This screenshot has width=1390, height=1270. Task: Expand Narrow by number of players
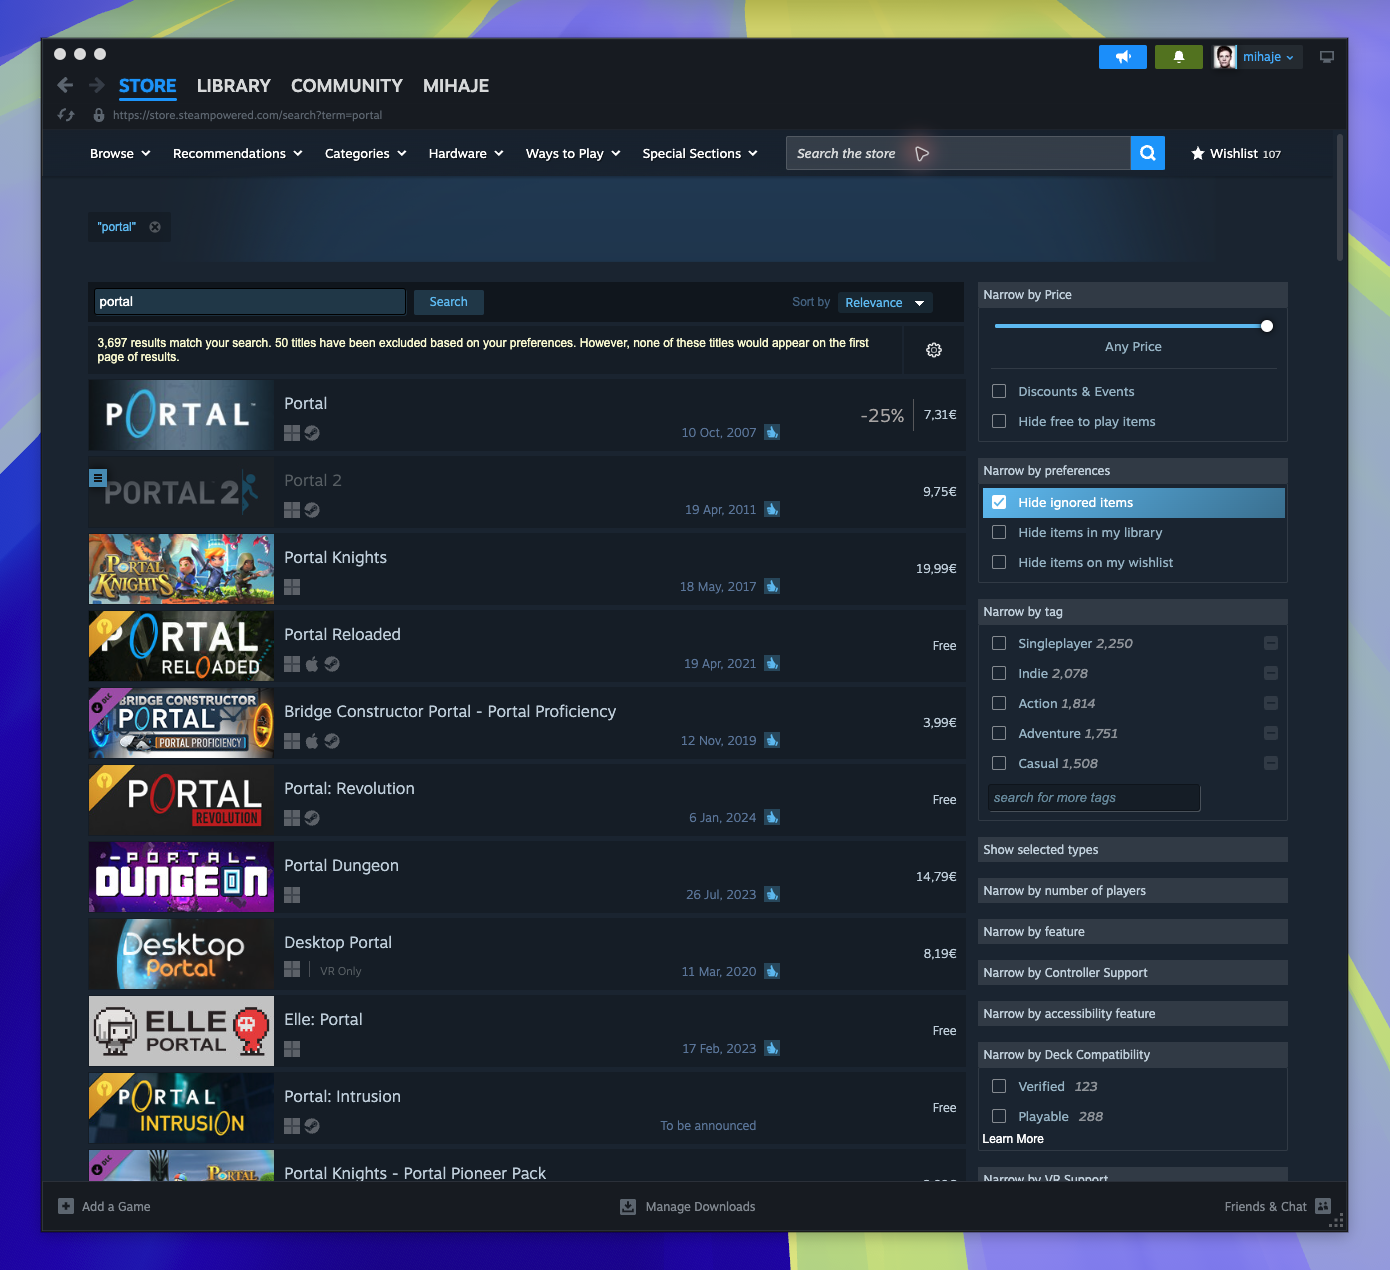pos(1132,890)
